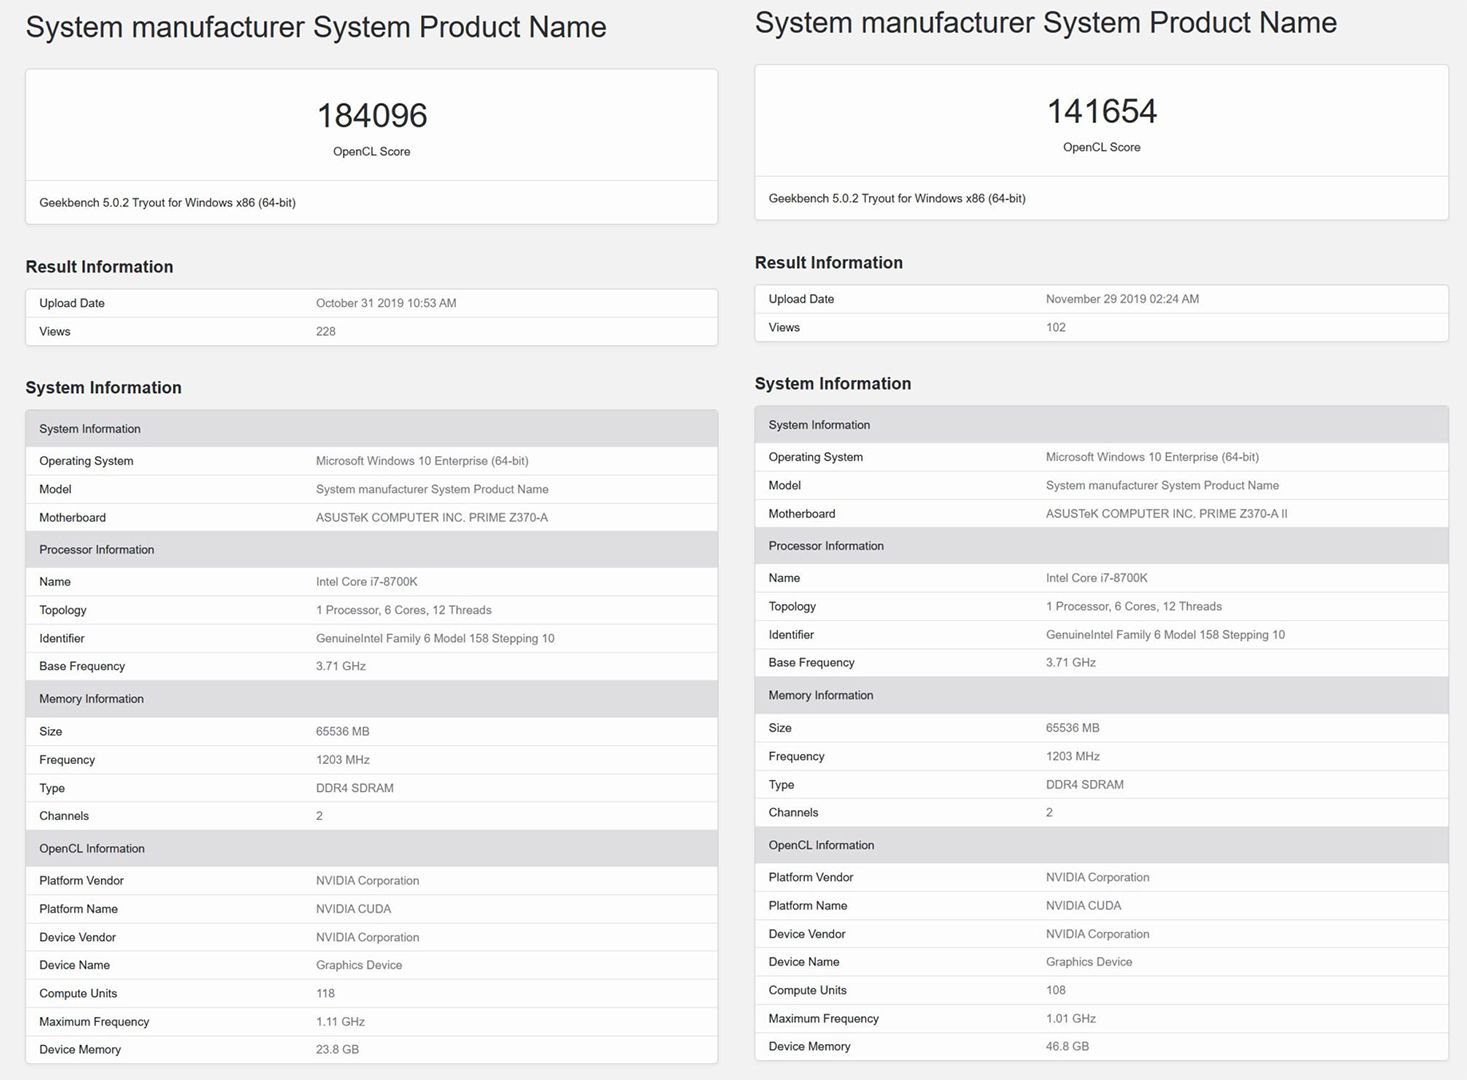Select Device Memory value 46.8 GB
The height and width of the screenshot is (1080, 1467).
click(x=1067, y=1046)
